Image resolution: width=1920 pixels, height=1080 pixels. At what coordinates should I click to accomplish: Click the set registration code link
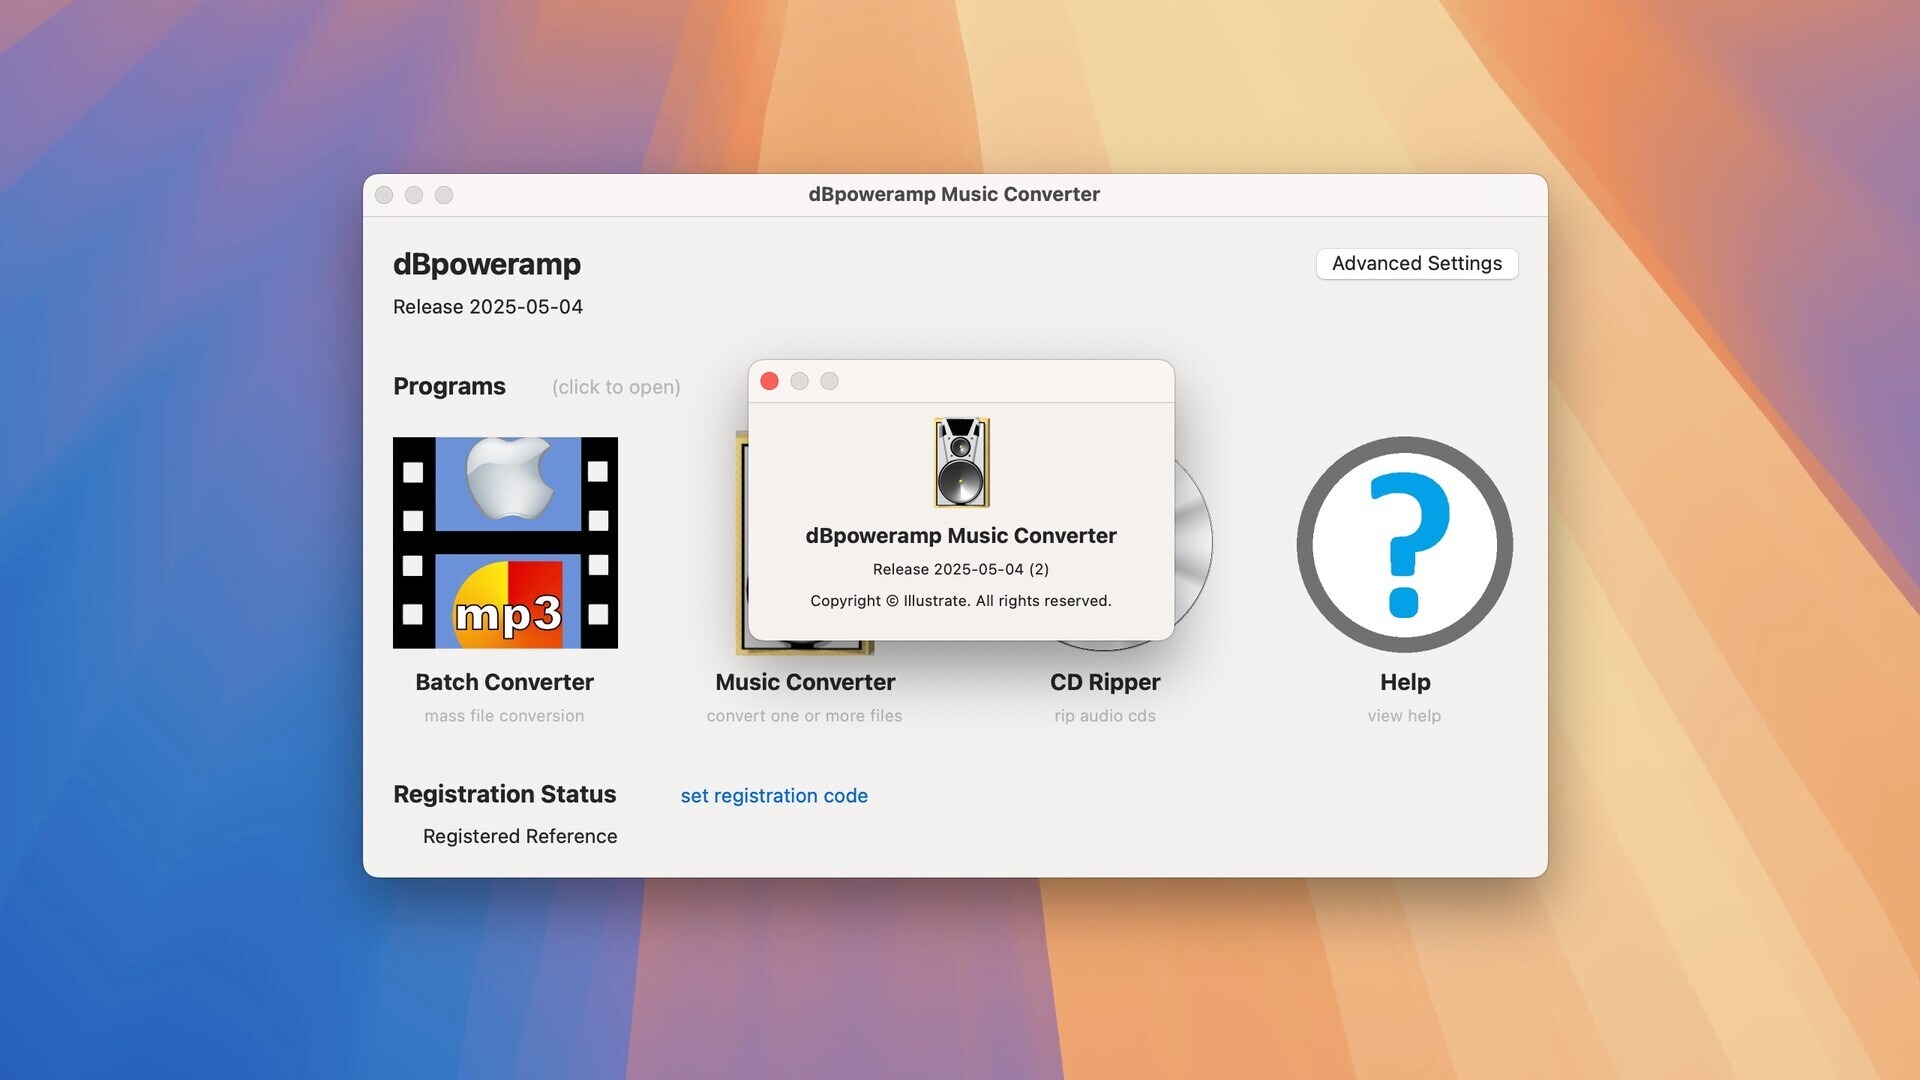coord(774,796)
